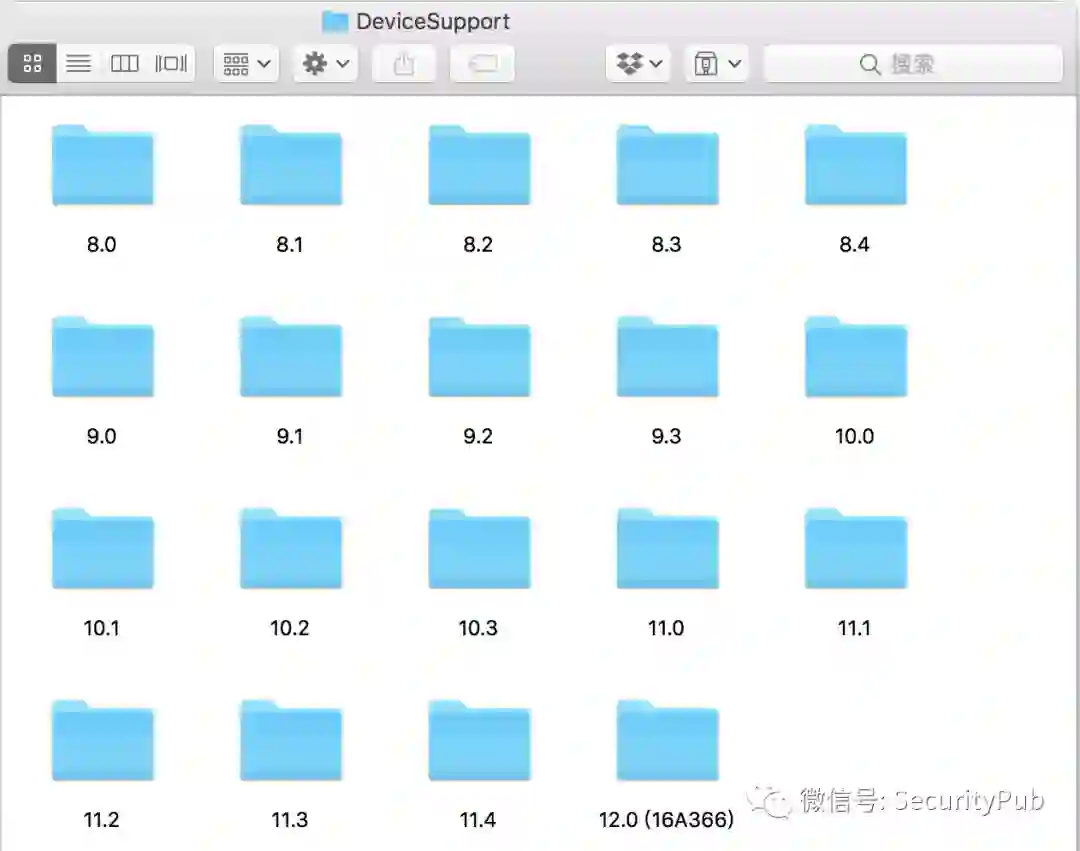Select the 11.4 folder icon

point(479,740)
